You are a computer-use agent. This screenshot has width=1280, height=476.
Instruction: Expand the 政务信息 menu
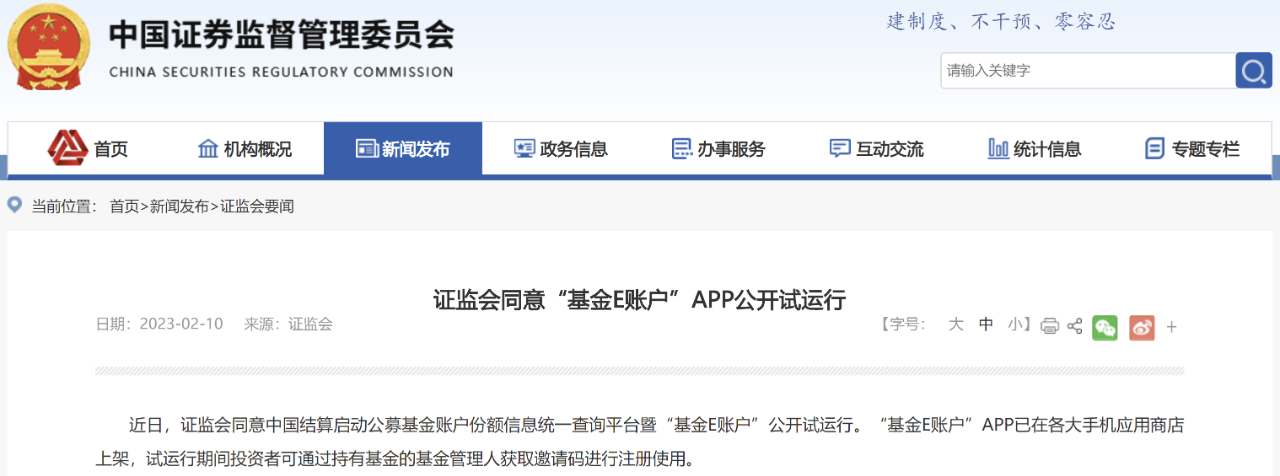coord(561,149)
